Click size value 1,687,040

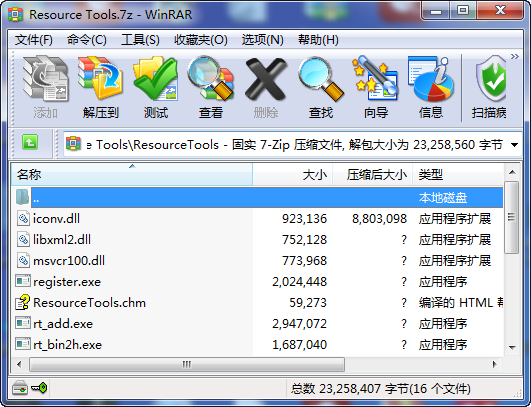300,345
